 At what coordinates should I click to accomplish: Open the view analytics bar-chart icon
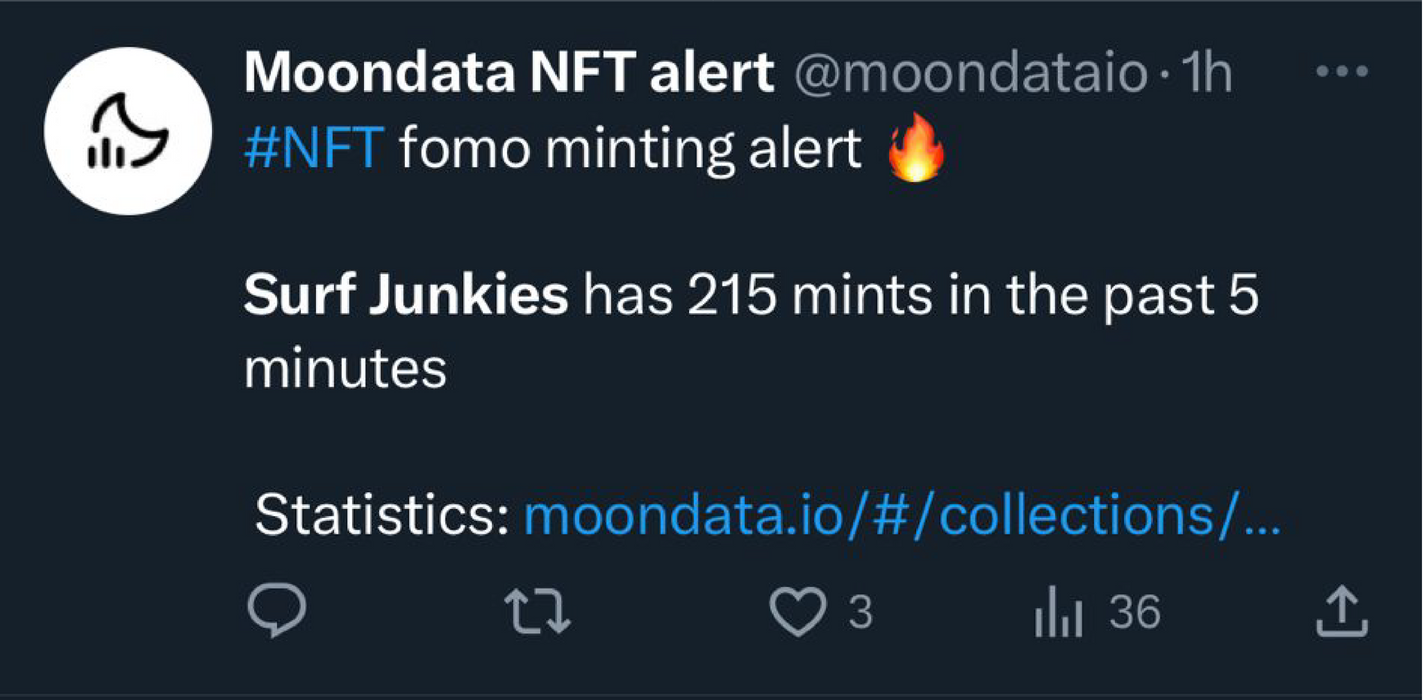click(1058, 612)
